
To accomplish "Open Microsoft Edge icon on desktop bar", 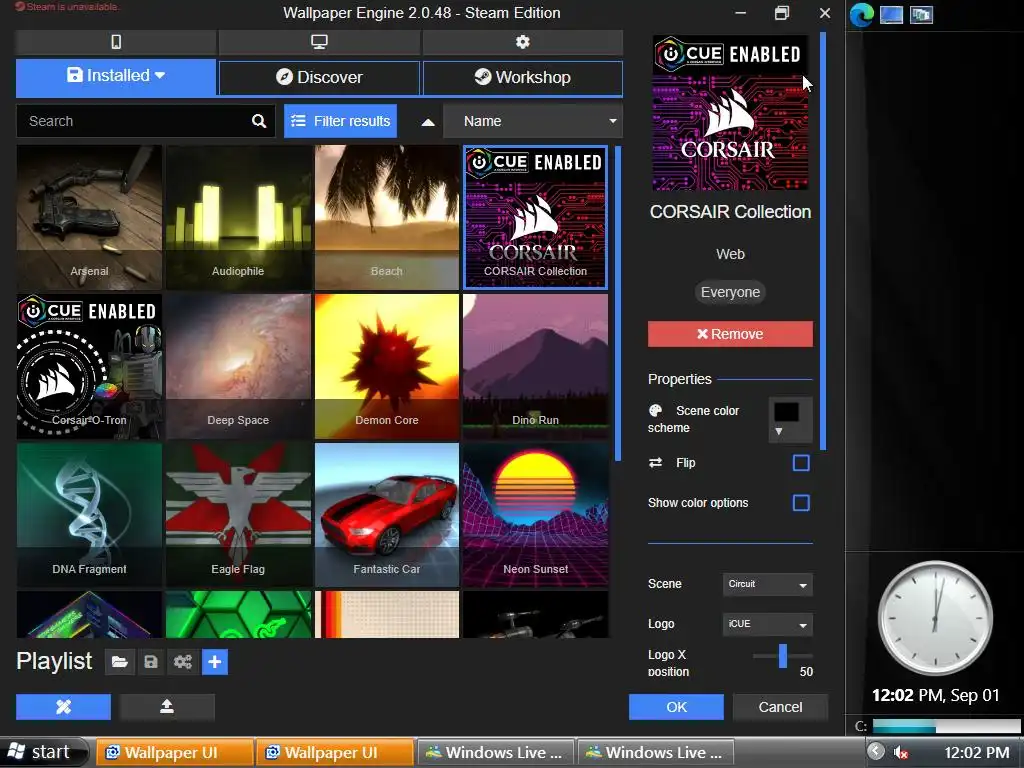I will click(861, 14).
